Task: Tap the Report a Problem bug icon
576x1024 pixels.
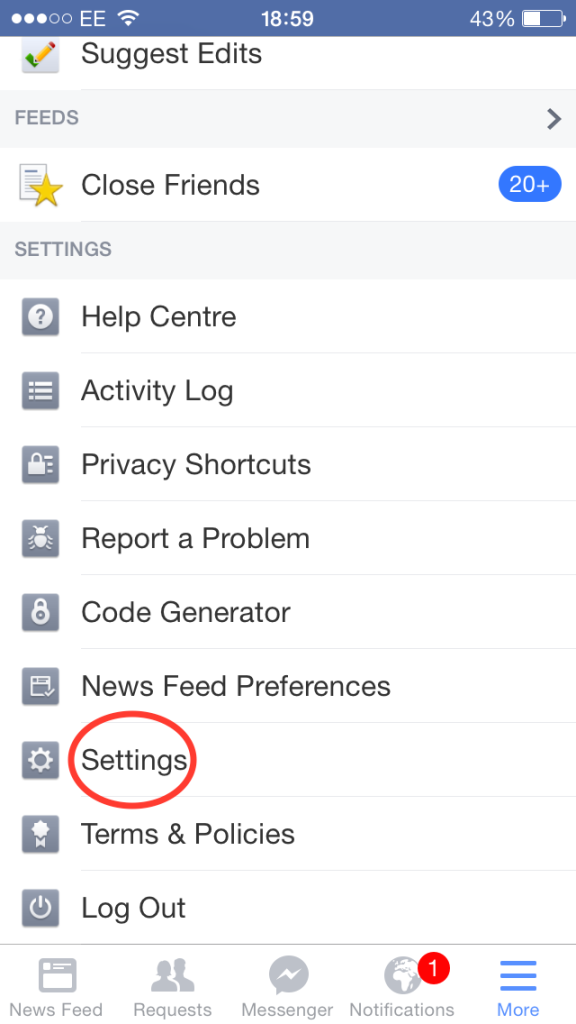Action: (x=40, y=538)
